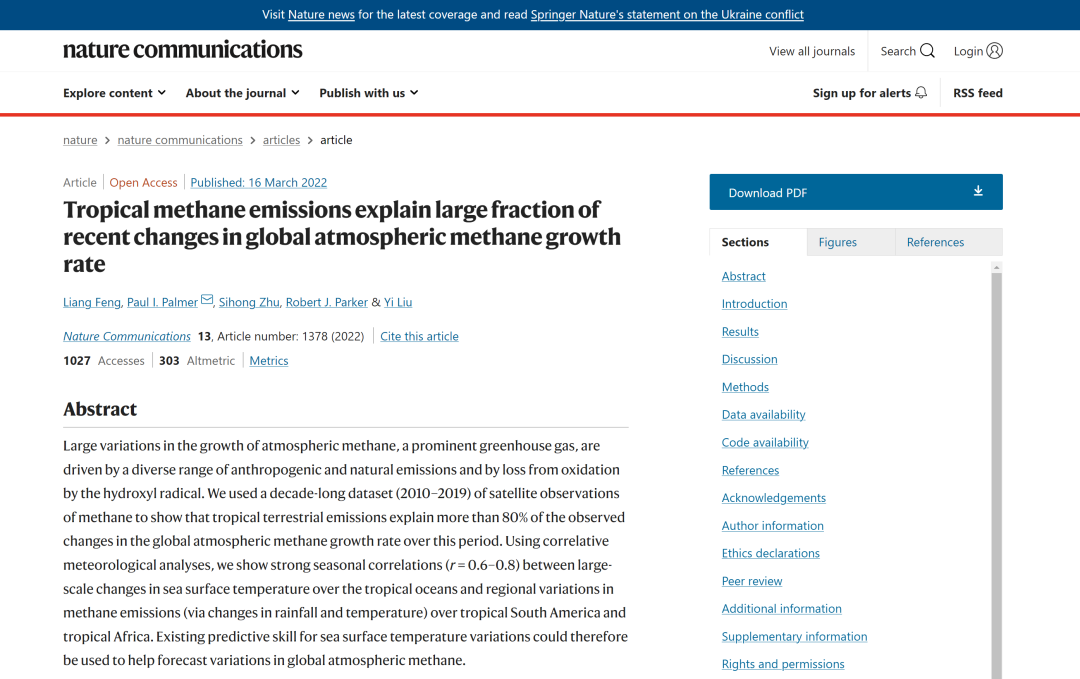Click the download arrow icon on Download PDF
Image resolution: width=1080 pixels, height=679 pixels.
[978, 191]
